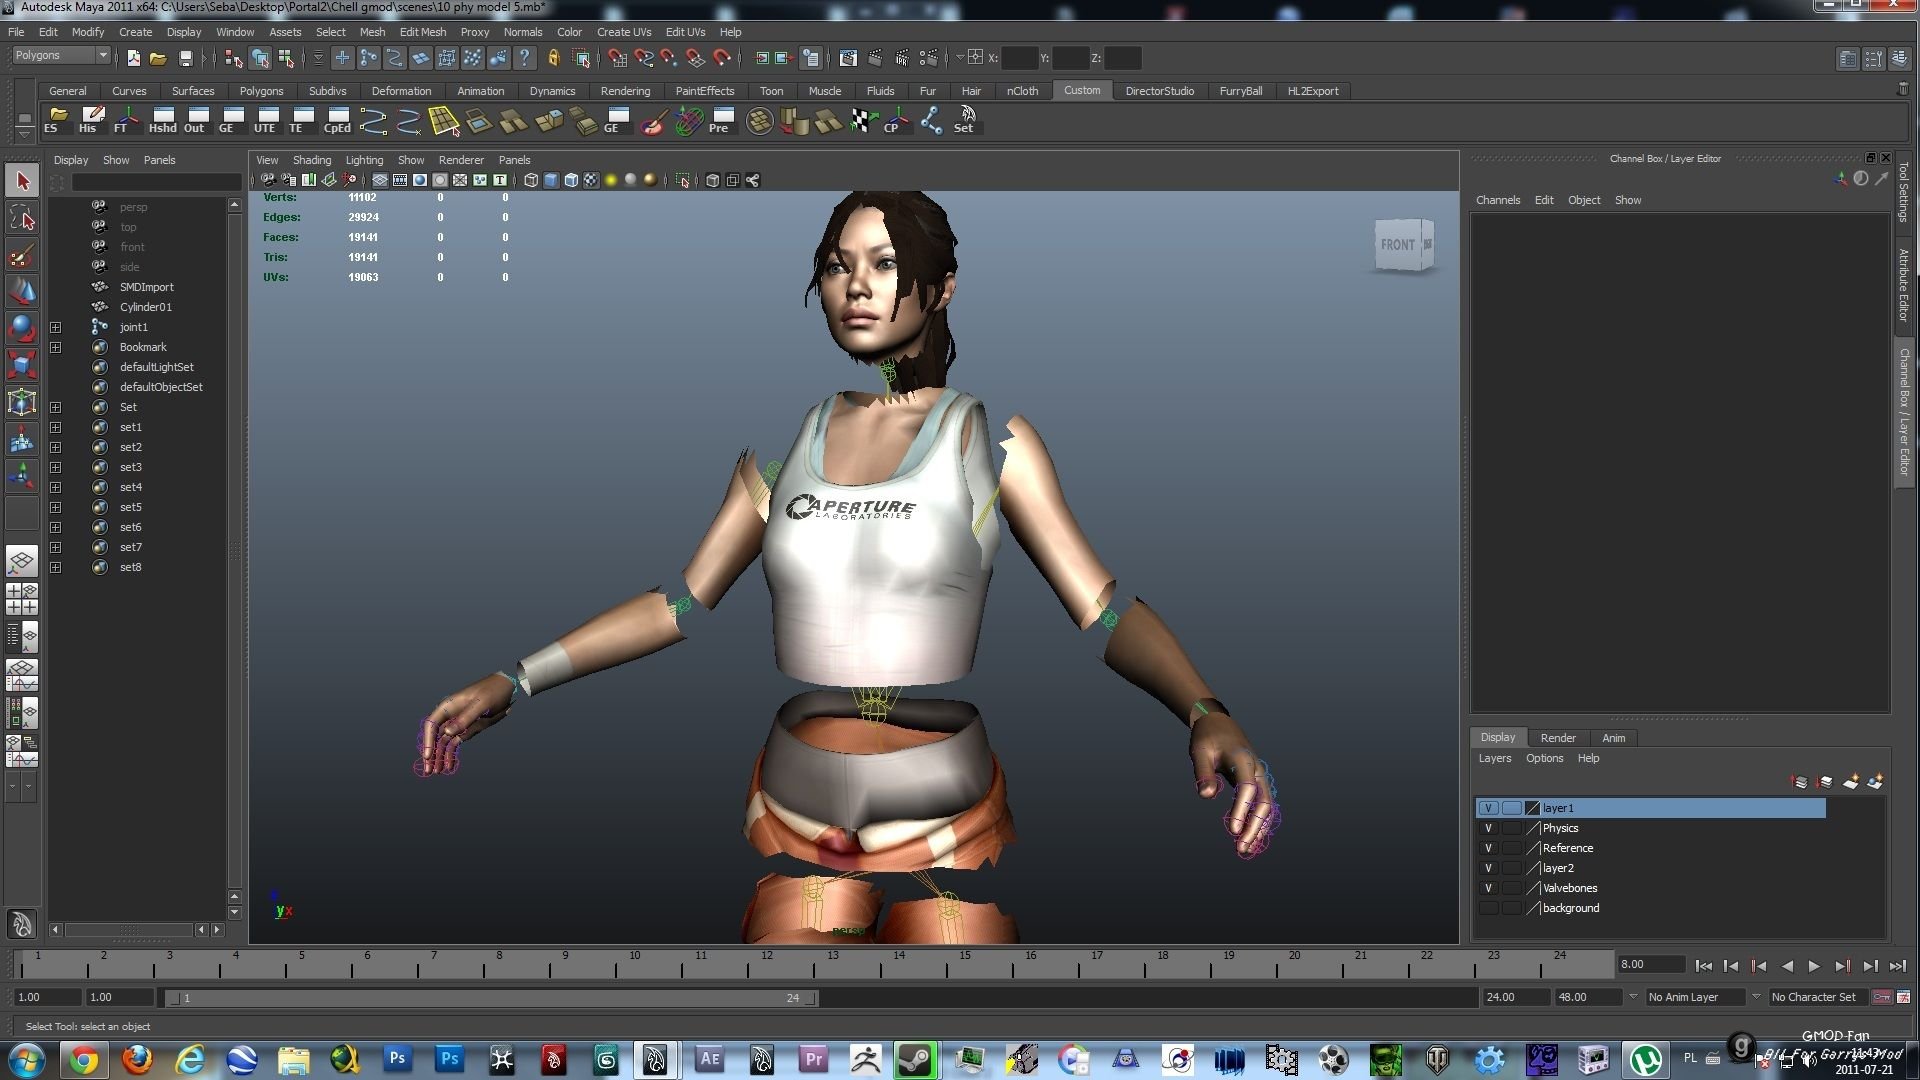
Task: Open Steam from the Windows taskbar
Action: tap(915, 1059)
